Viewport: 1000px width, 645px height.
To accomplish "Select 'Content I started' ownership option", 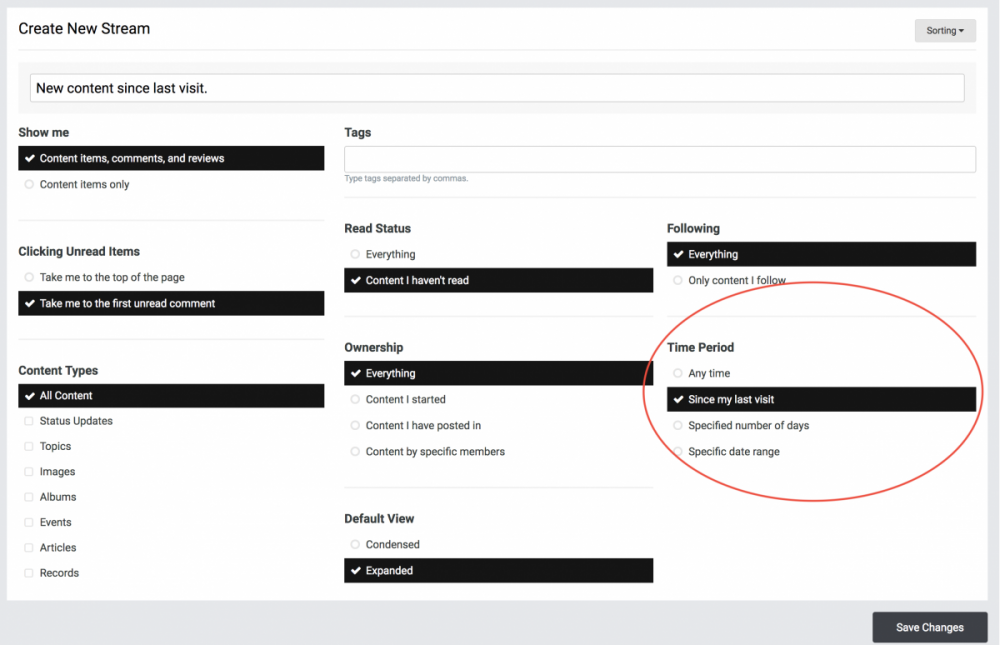I will coord(404,400).
